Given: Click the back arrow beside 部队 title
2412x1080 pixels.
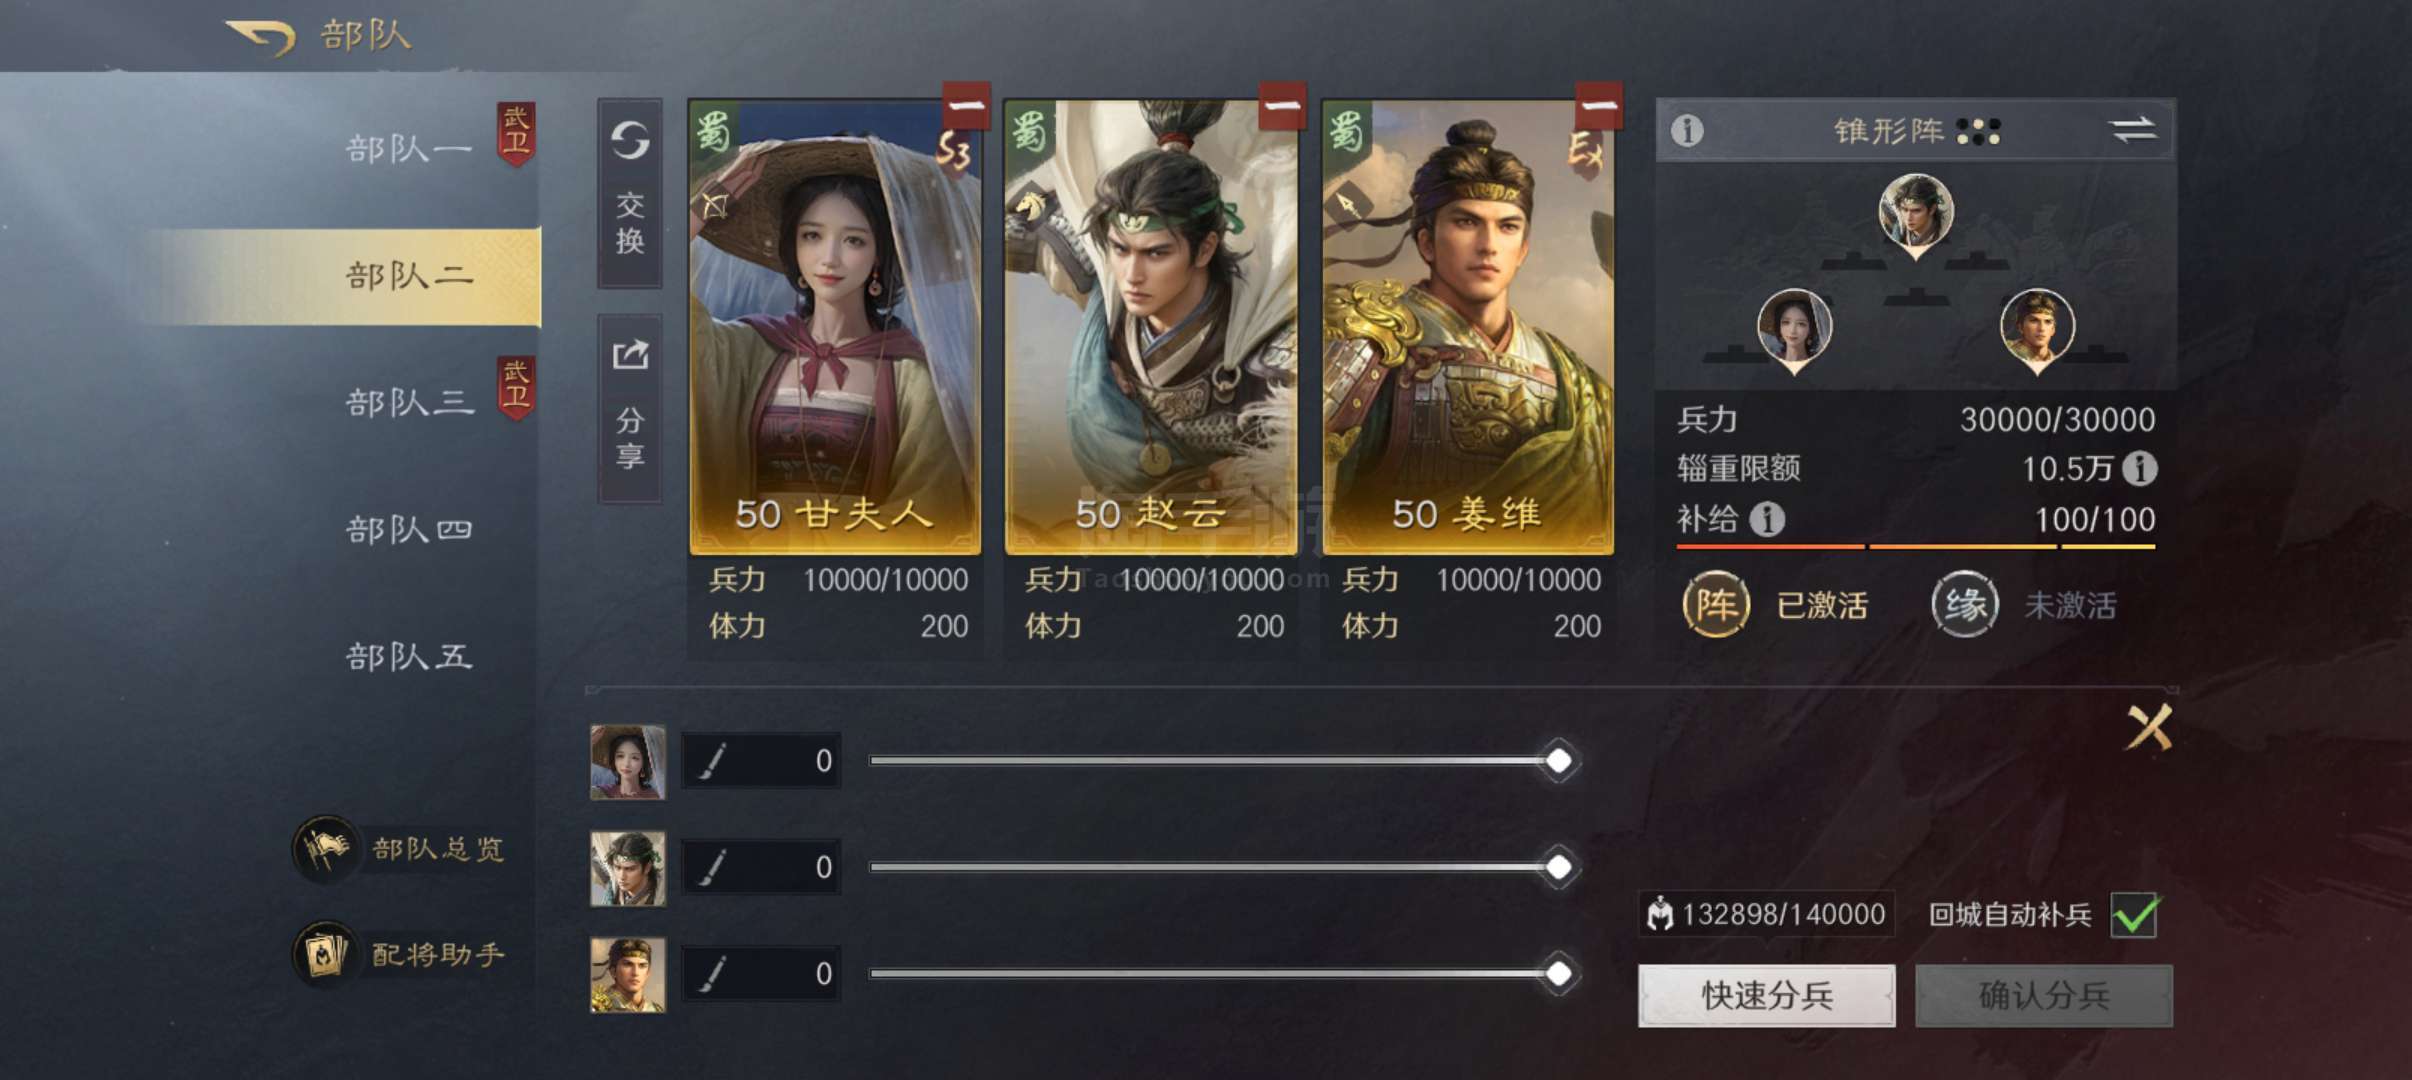Looking at the screenshot, I should [x=260, y=38].
